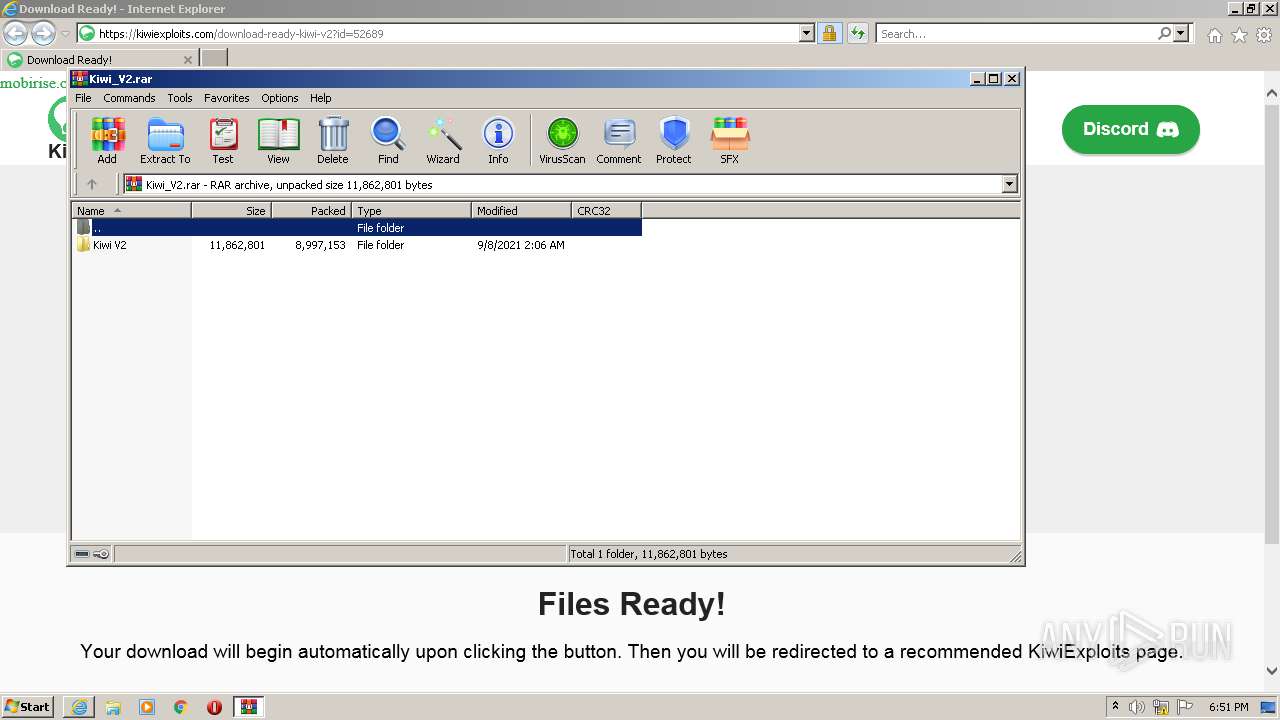
Task: Open the Windows Explorer taskbar icon
Action: 113,707
